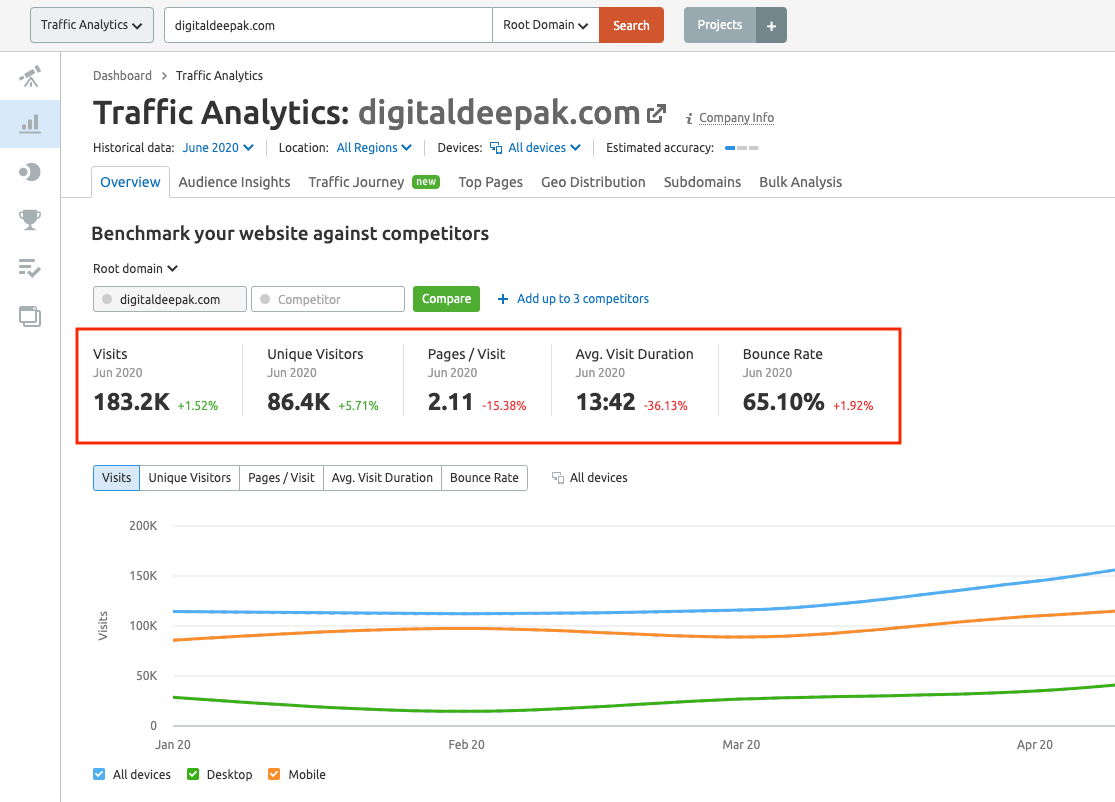Click the info icon next to Company Info

687,118
